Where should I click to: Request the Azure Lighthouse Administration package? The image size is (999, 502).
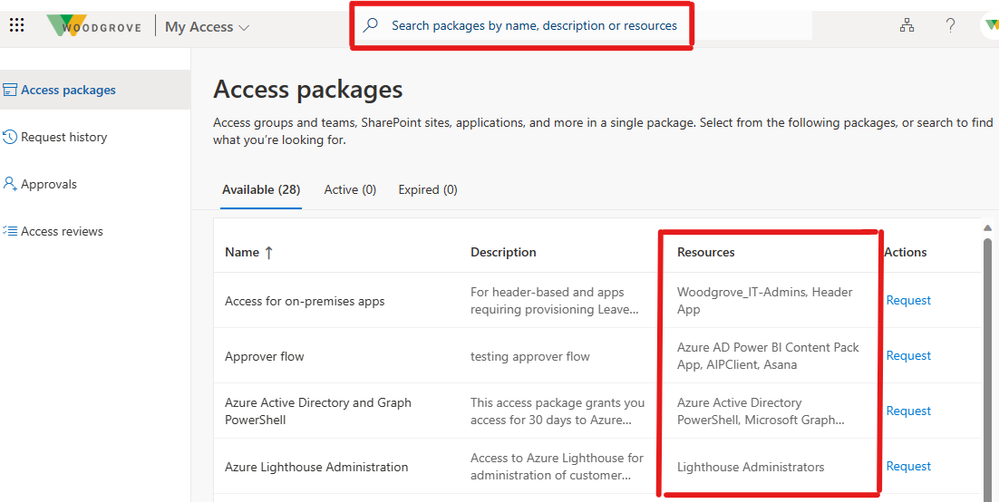pos(908,466)
